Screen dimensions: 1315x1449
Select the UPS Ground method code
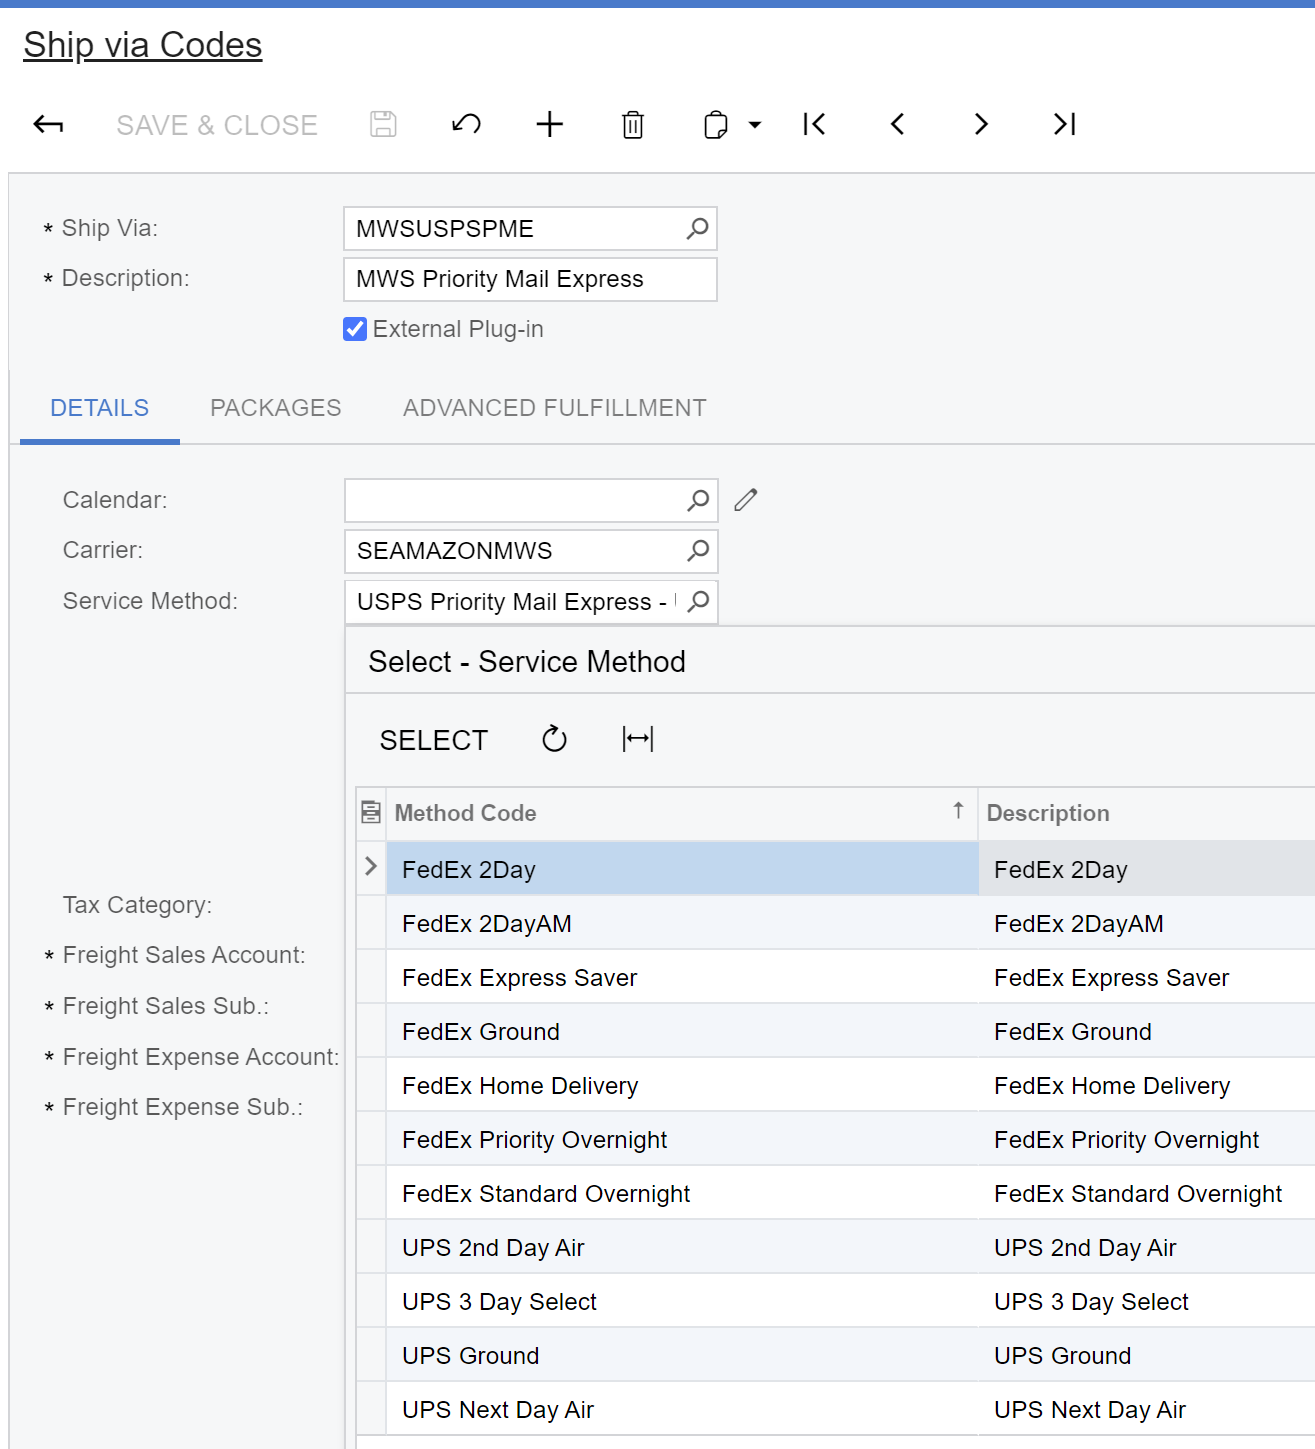(682, 1355)
